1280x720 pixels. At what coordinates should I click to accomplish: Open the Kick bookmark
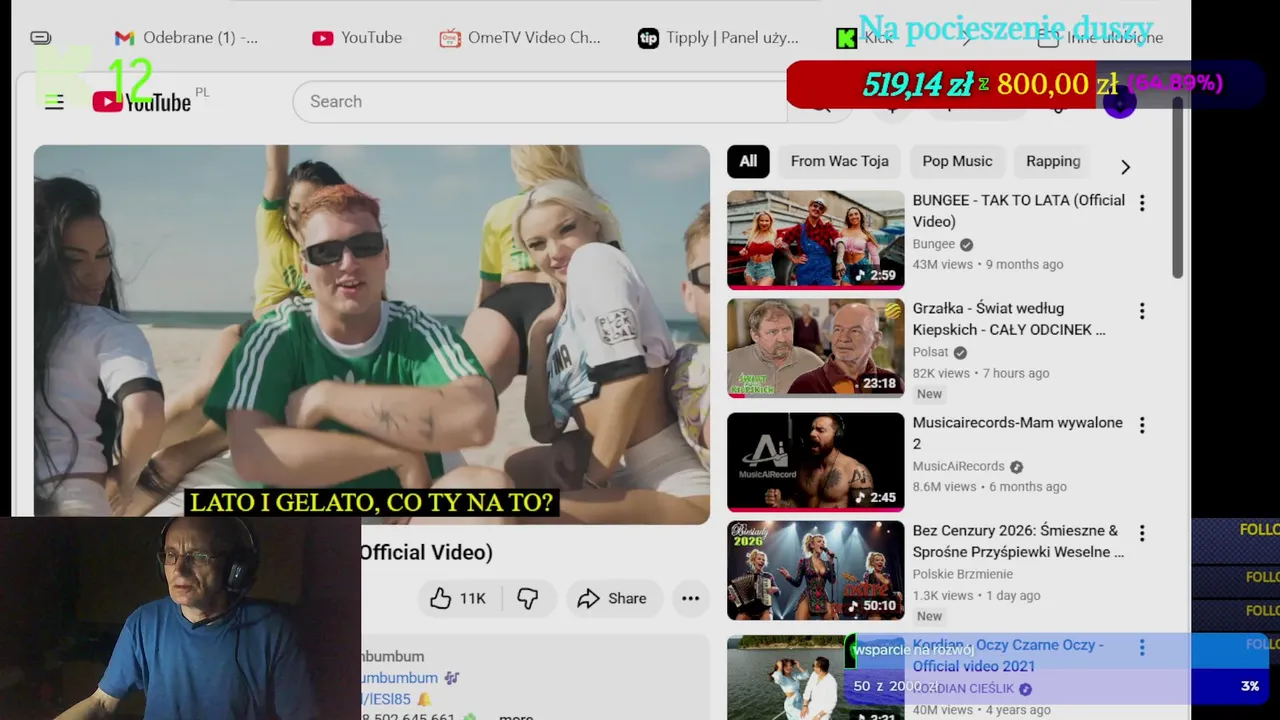pyautogui.click(x=866, y=38)
